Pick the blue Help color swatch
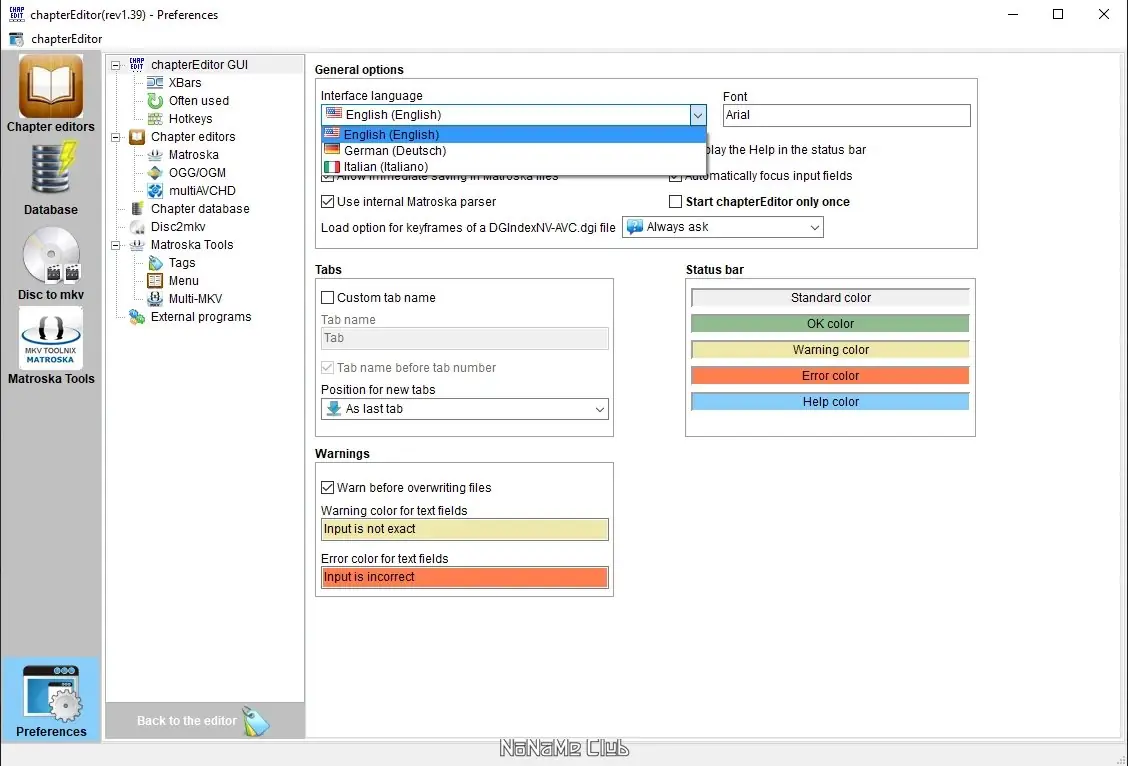Screen dimensions: 1128x766 click(830, 401)
